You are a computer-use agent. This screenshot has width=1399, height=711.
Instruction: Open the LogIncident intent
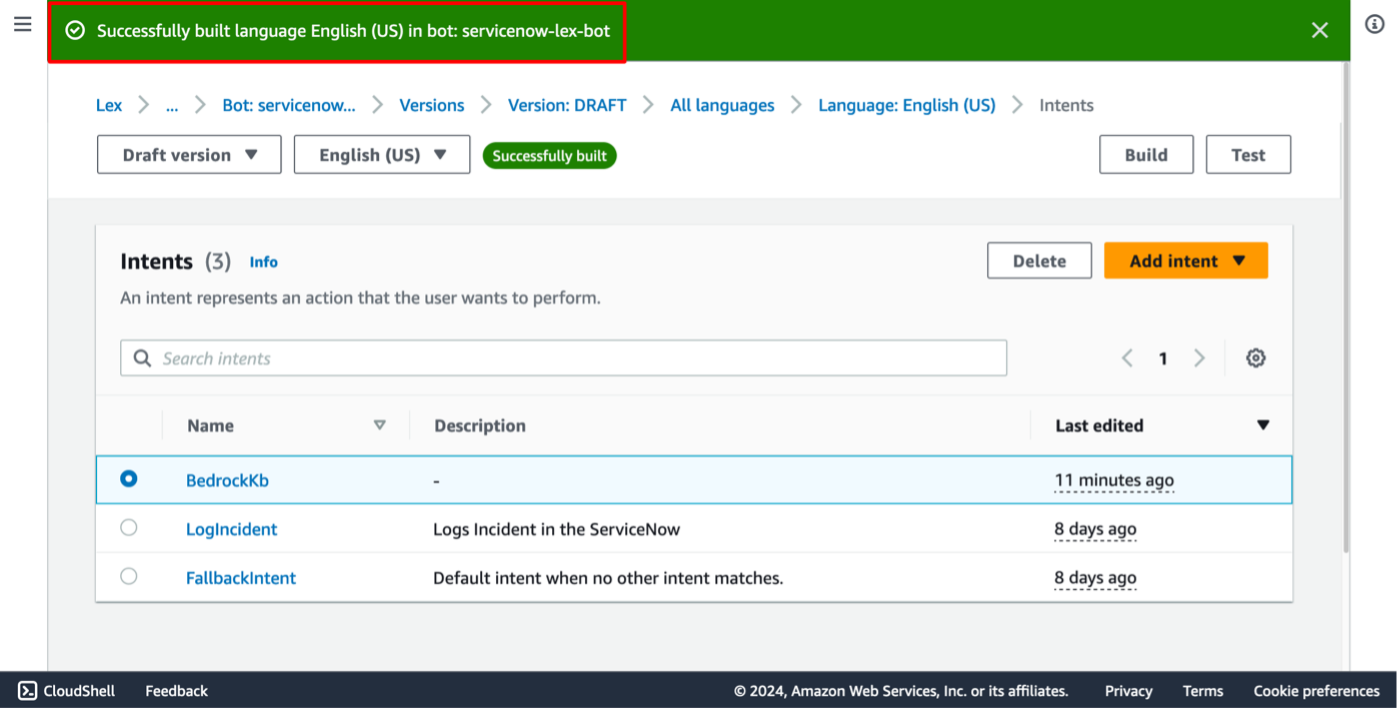pos(232,529)
